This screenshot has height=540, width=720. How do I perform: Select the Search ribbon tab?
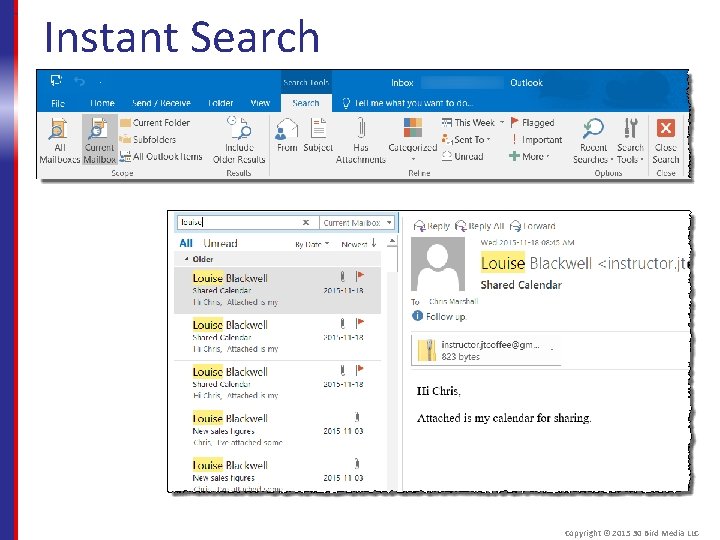click(x=306, y=103)
